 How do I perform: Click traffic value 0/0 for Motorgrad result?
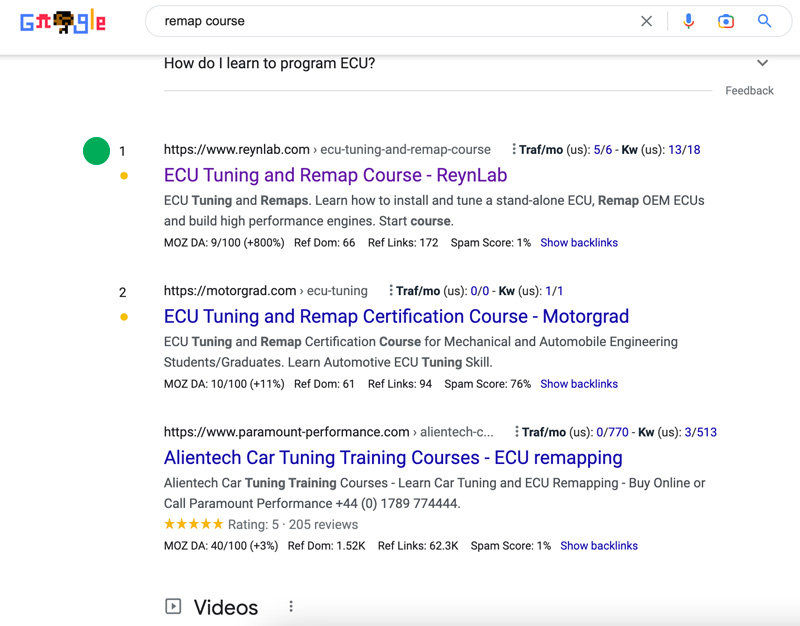pyautogui.click(x=480, y=291)
